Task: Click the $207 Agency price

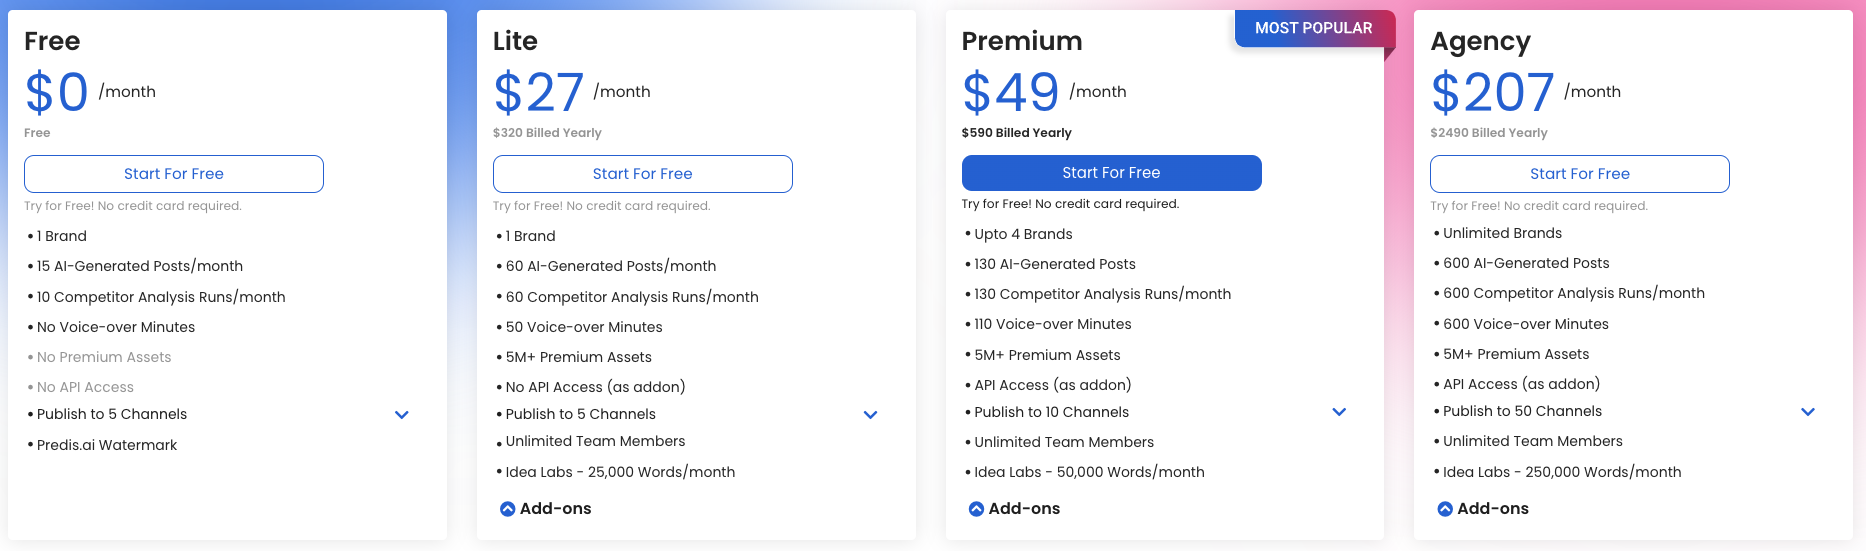Action: [1492, 92]
